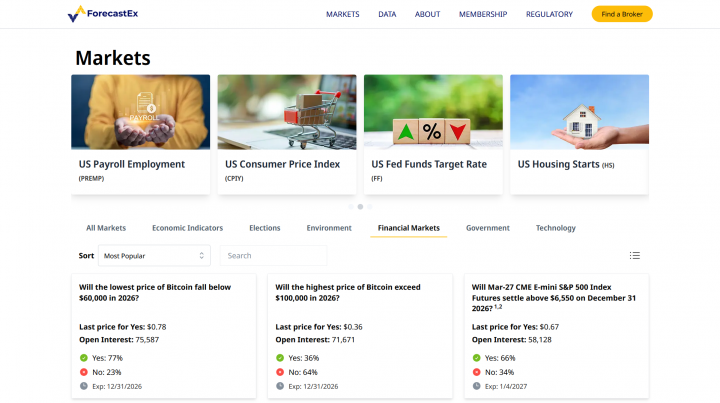Select the Government category tab
The height and width of the screenshot is (403, 720).
click(488, 228)
